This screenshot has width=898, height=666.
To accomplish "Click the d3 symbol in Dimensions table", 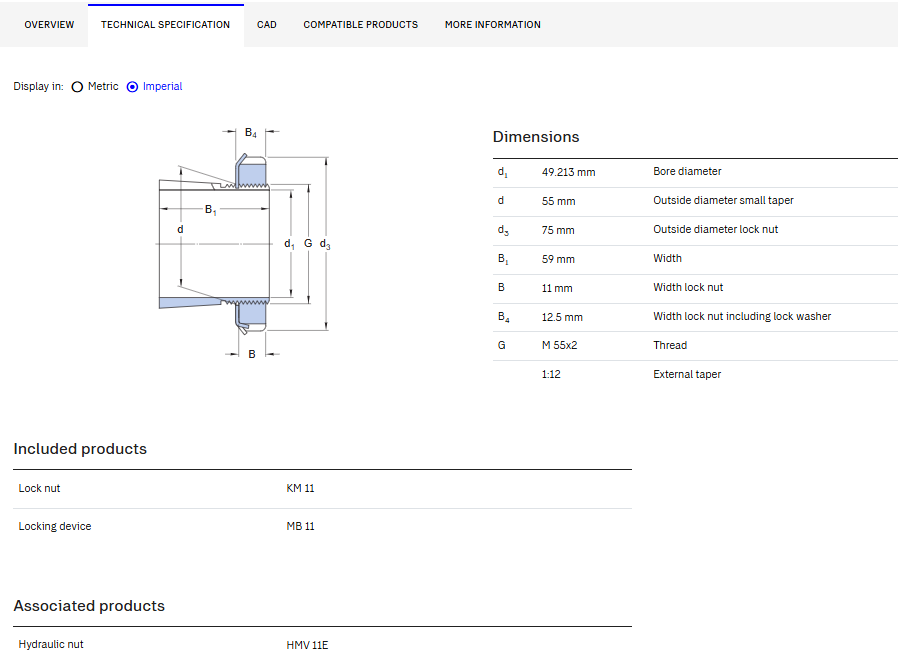I will tap(503, 230).
